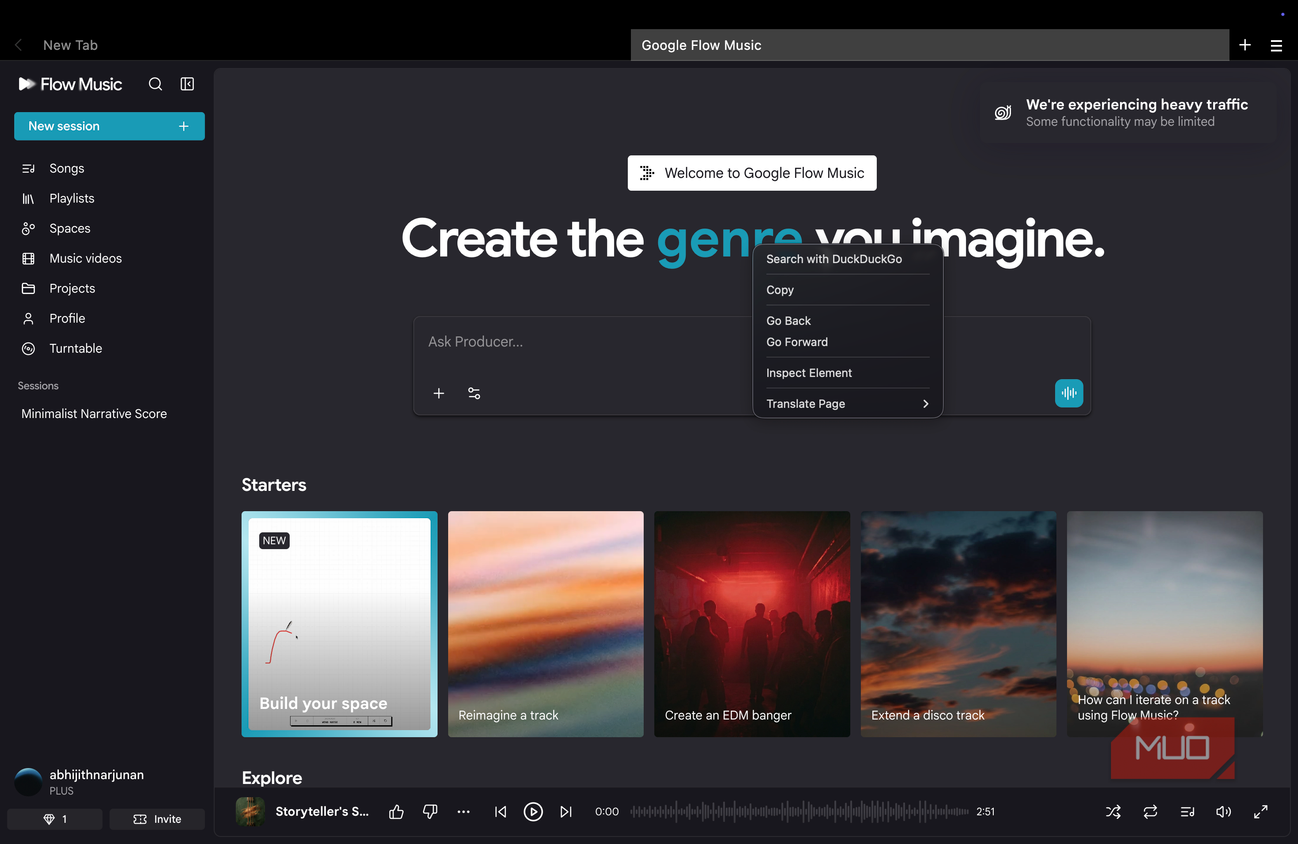Toggle repeat playback
The height and width of the screenshot is (844, 1298).
[x=1150, y=812]
